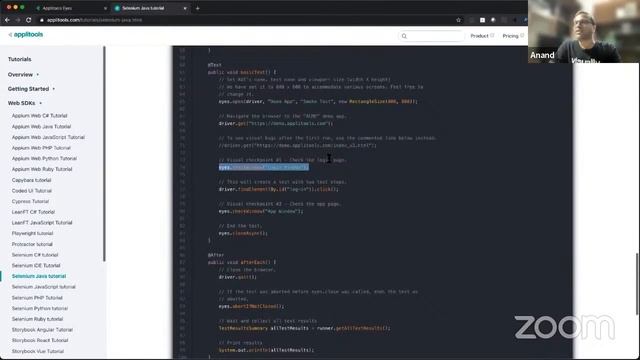Viewport: 640px width, 360px height.
Task: Open Selenium JavaScript tutorial
Action: point(44,287)
